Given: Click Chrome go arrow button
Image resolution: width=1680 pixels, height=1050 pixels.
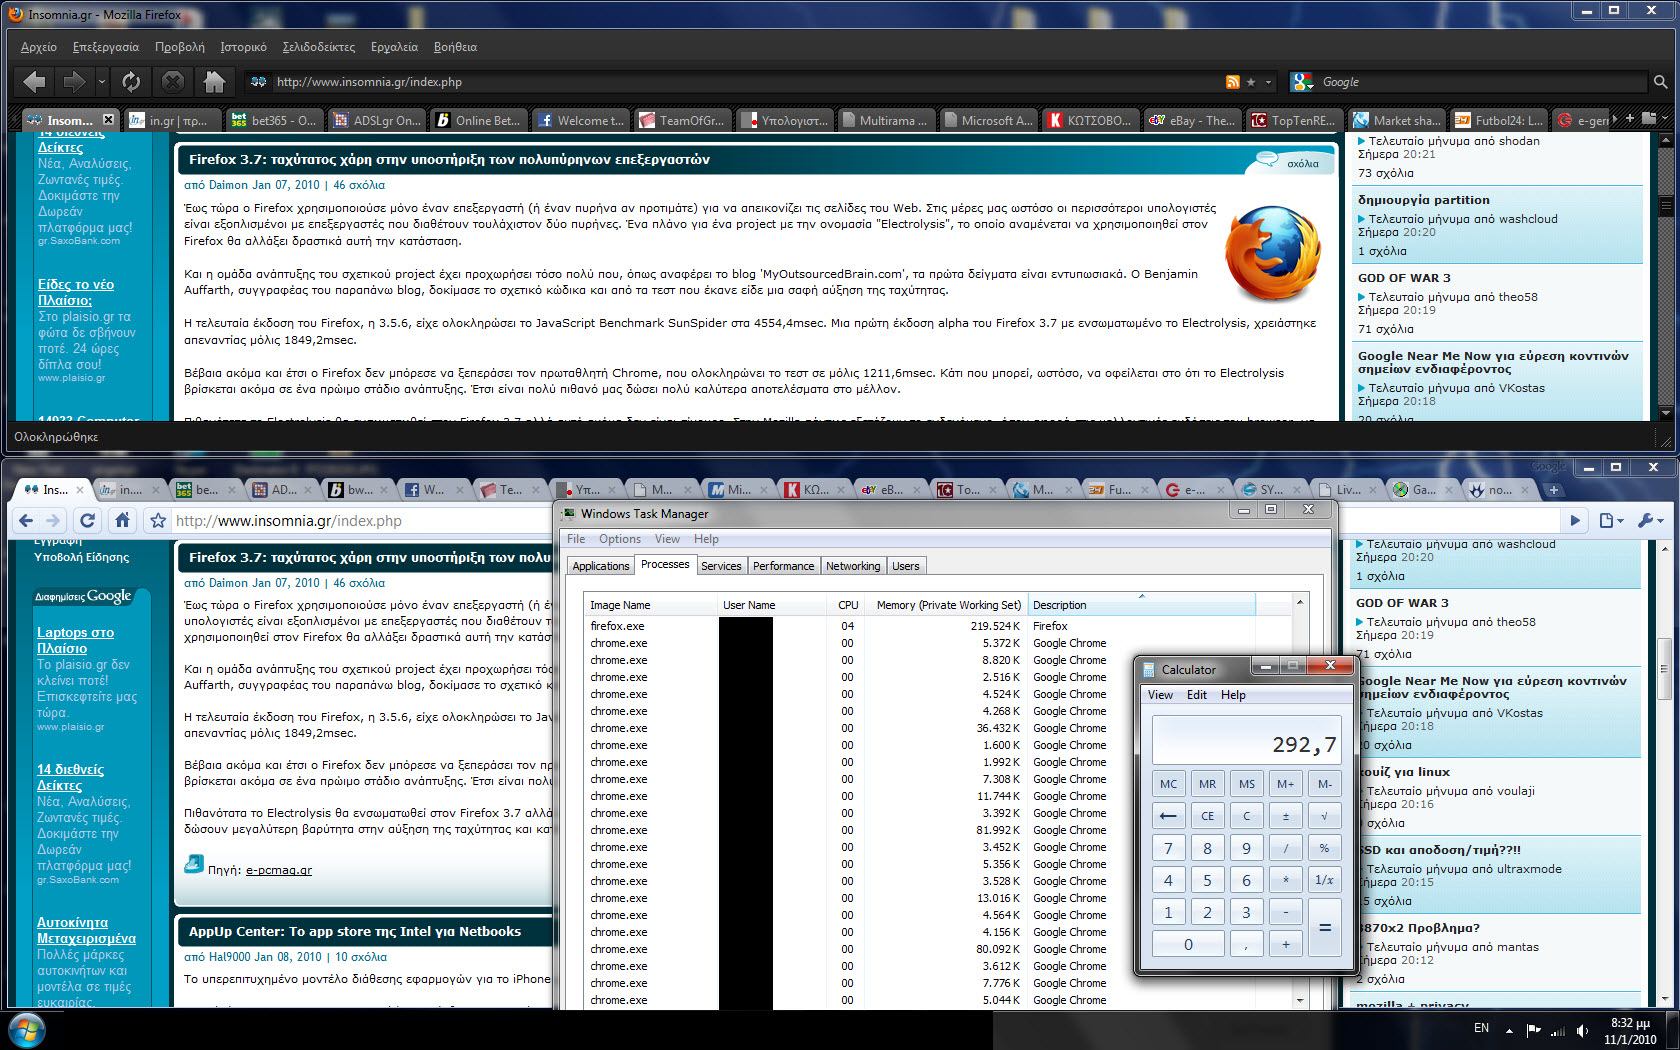Looking at the screenshot, I should 1575,520.
